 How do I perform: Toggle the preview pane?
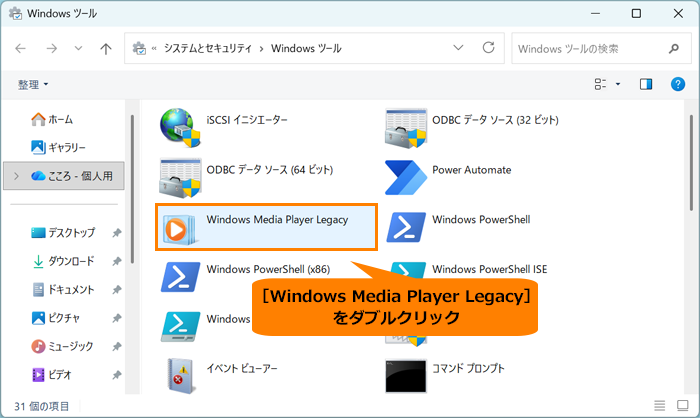click(646, 84)
